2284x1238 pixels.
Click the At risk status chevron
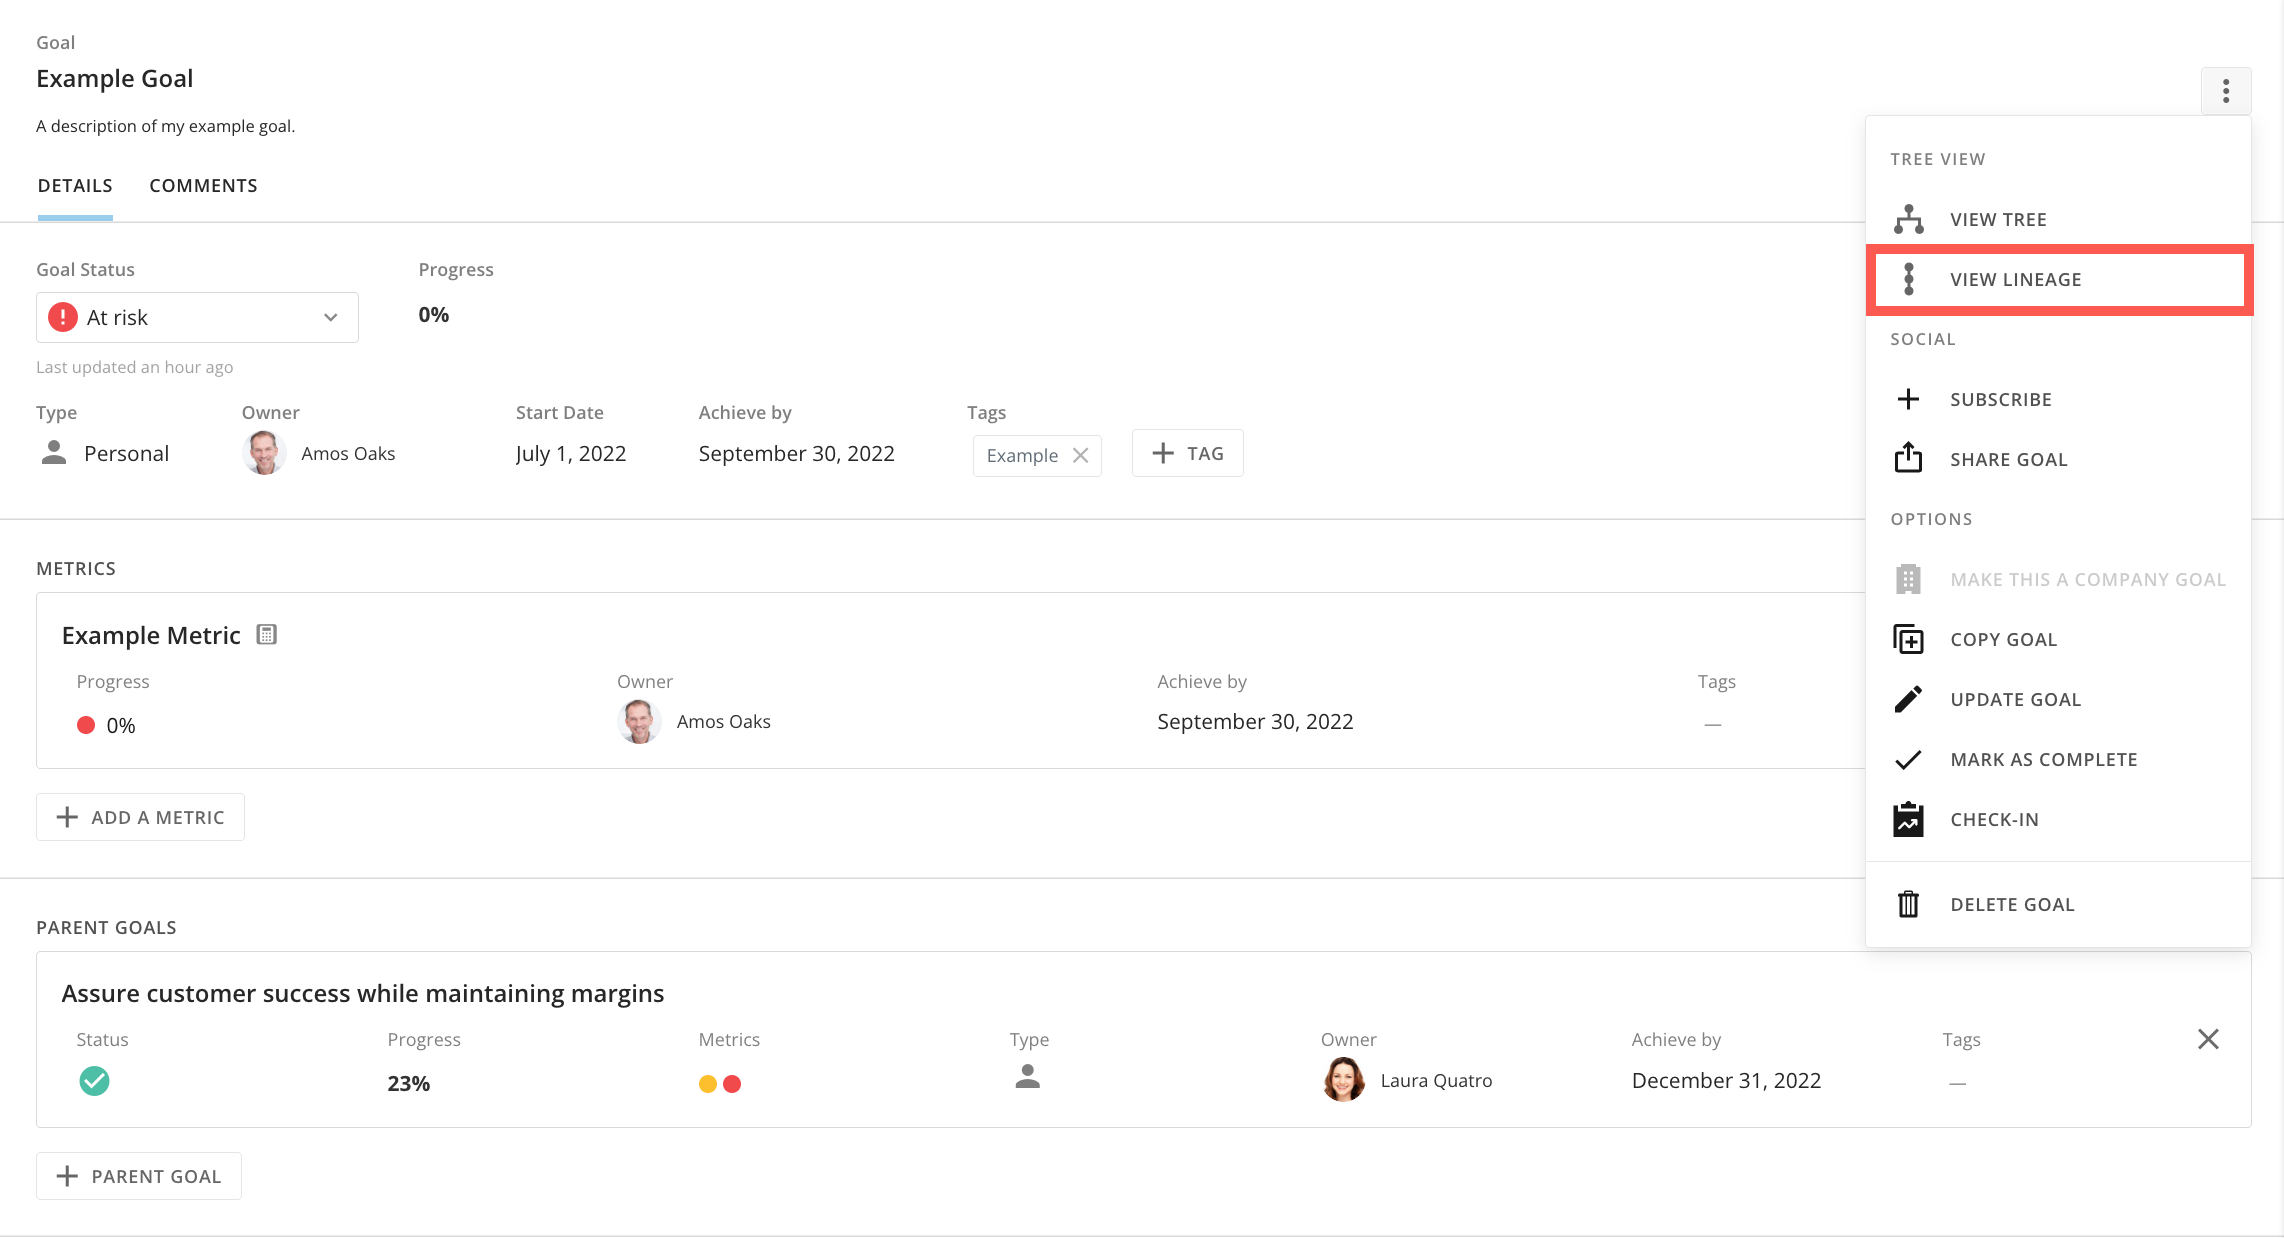point(330,317)
